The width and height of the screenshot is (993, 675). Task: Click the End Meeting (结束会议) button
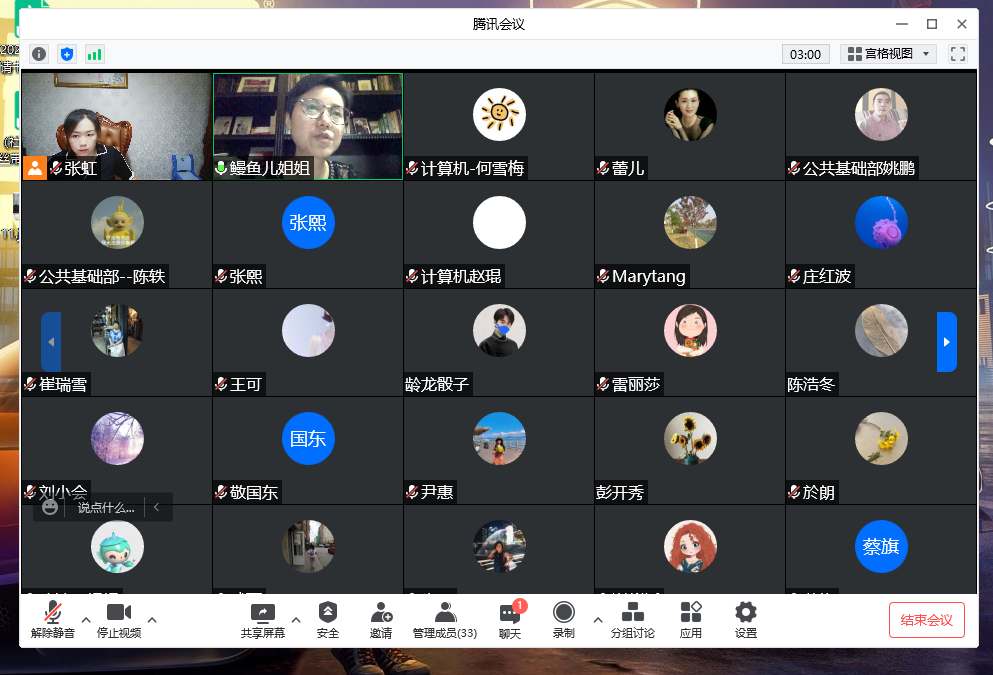[926, 620]
